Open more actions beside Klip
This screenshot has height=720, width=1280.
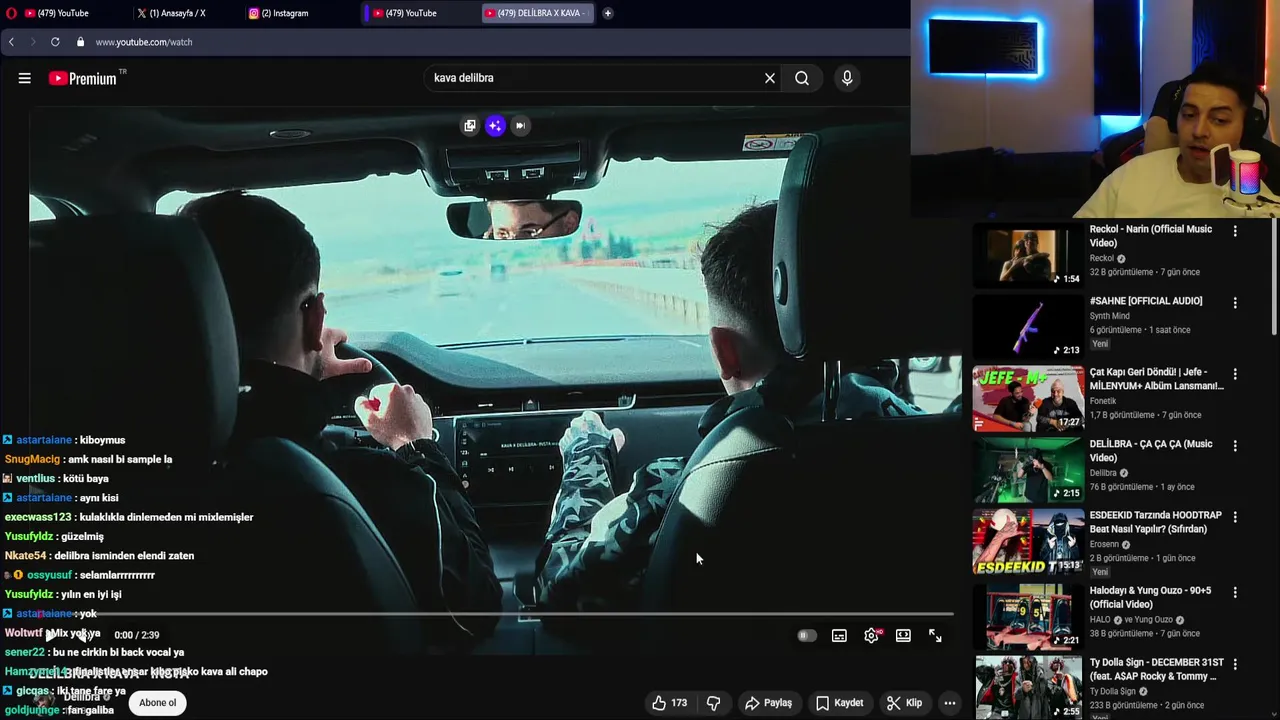950,703
